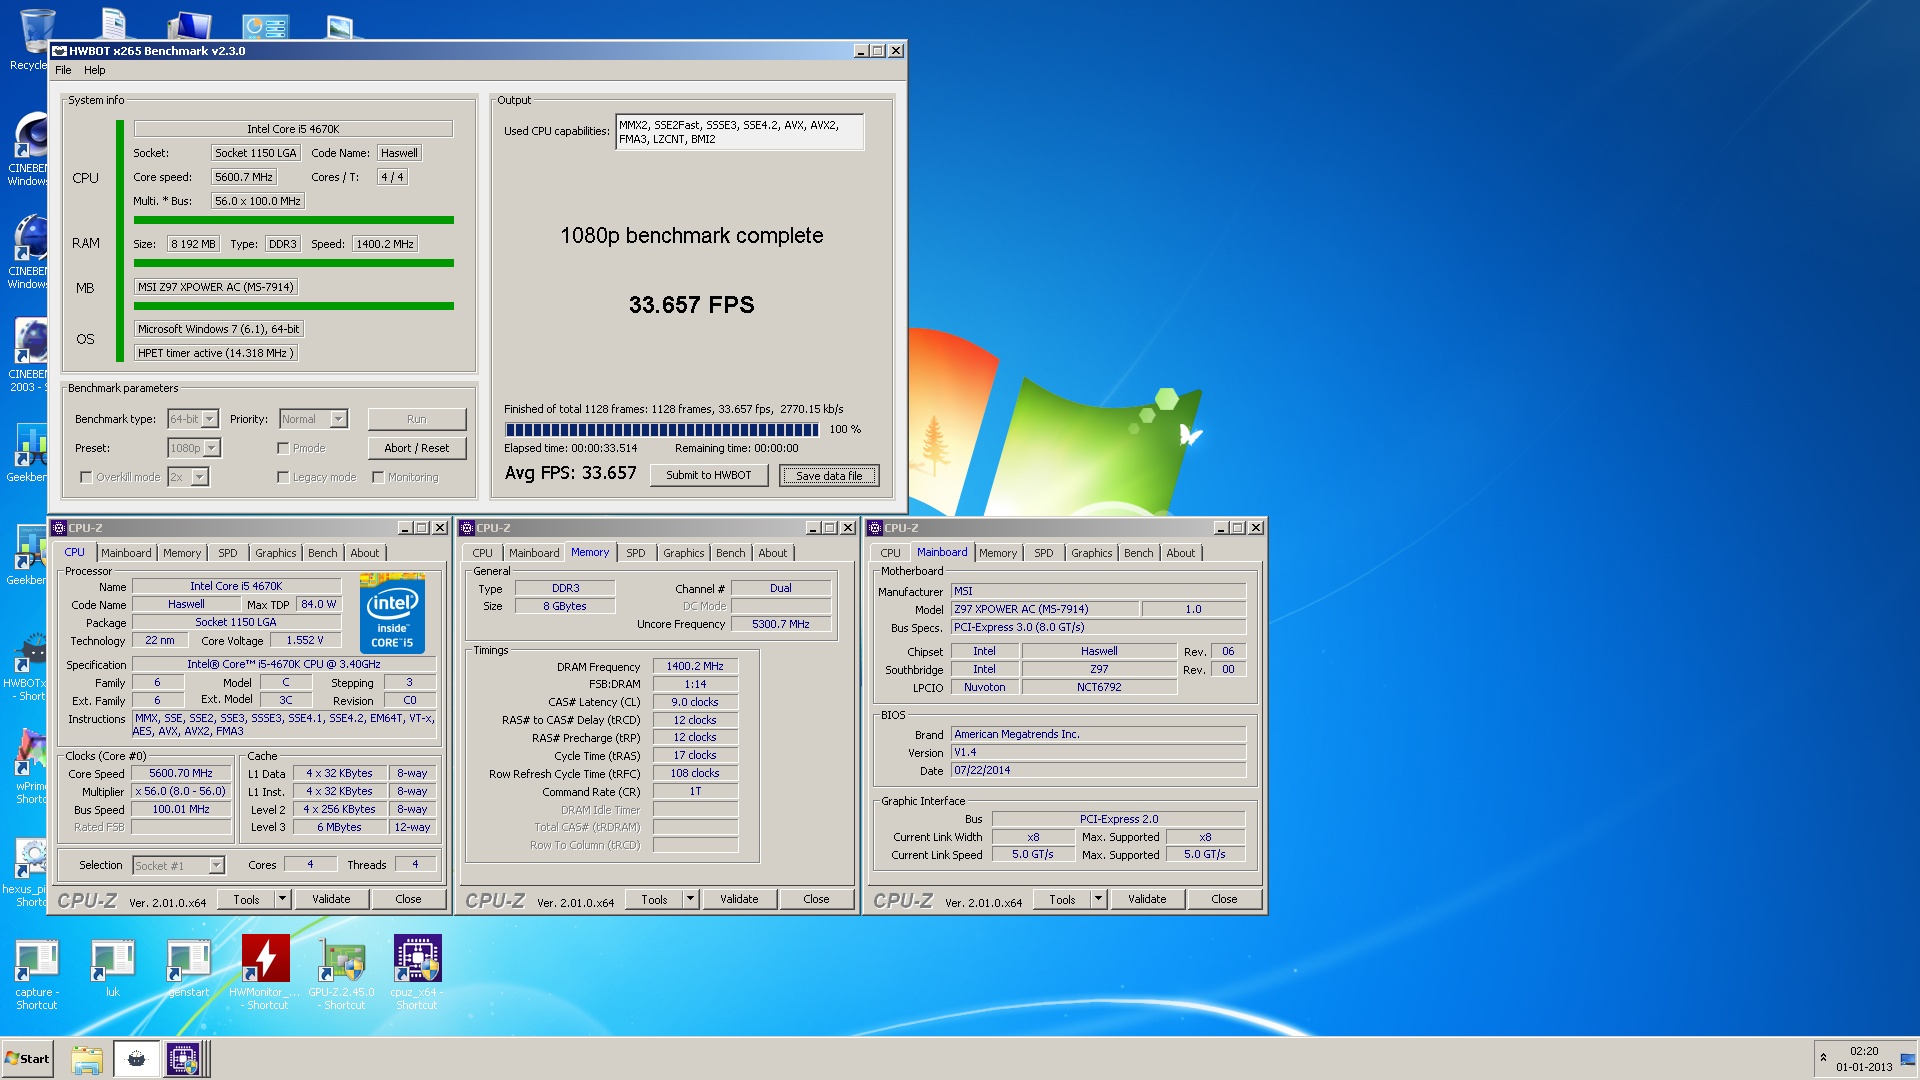Viewport: 1920px width, 1080px height.
Task: Click the 'MSI Z97 XPOWER AC (MS-7914)' field
Action: tap(216, 287)
